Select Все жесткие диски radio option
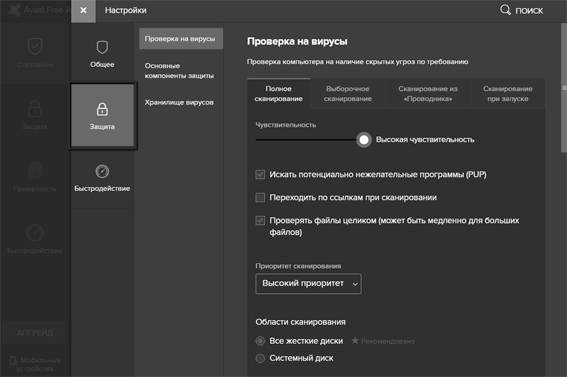This screenshot has width=567, height=377. pos(260,341)
